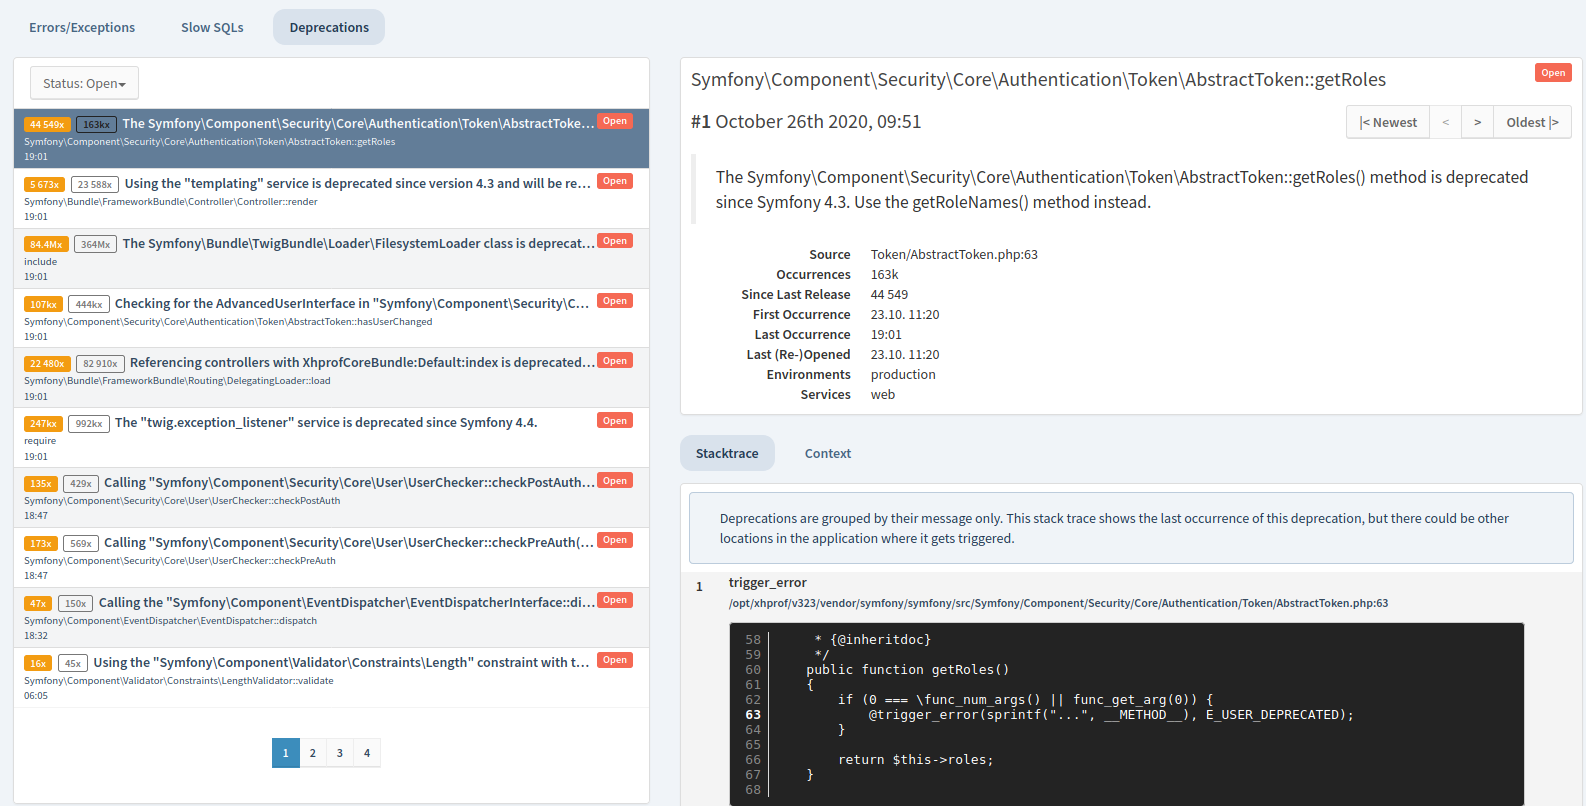The image size is (1586, 806).
Task: Click the 45x occurrences badge
Action: pyautogui.click(x=73, y=663)
